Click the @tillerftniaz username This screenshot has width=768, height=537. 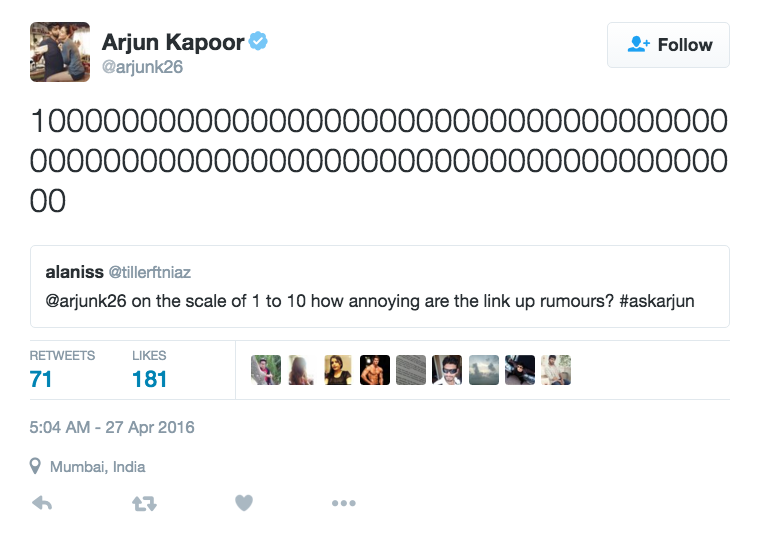pyautogui.click(x=149, y=272)
